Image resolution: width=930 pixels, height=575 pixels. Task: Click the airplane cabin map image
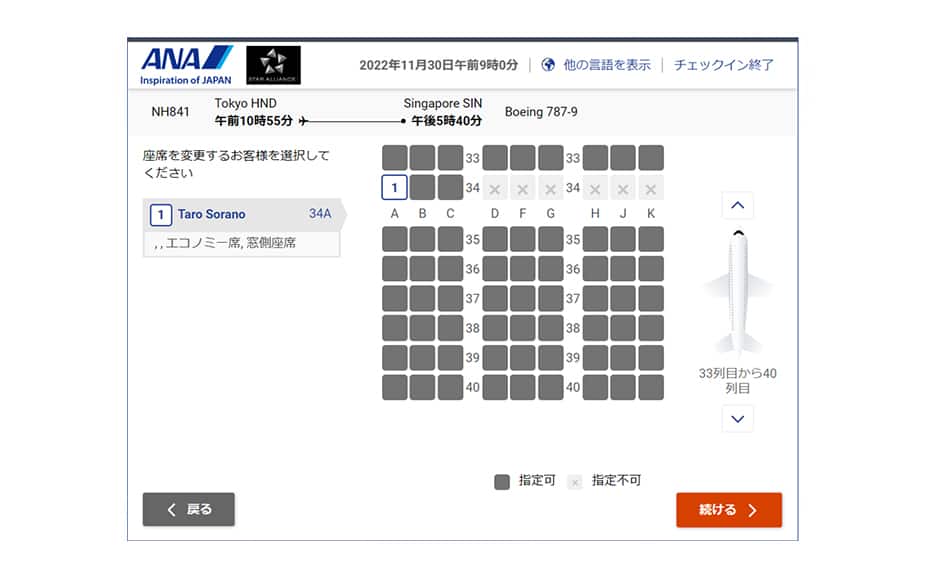tap(737, 295)
